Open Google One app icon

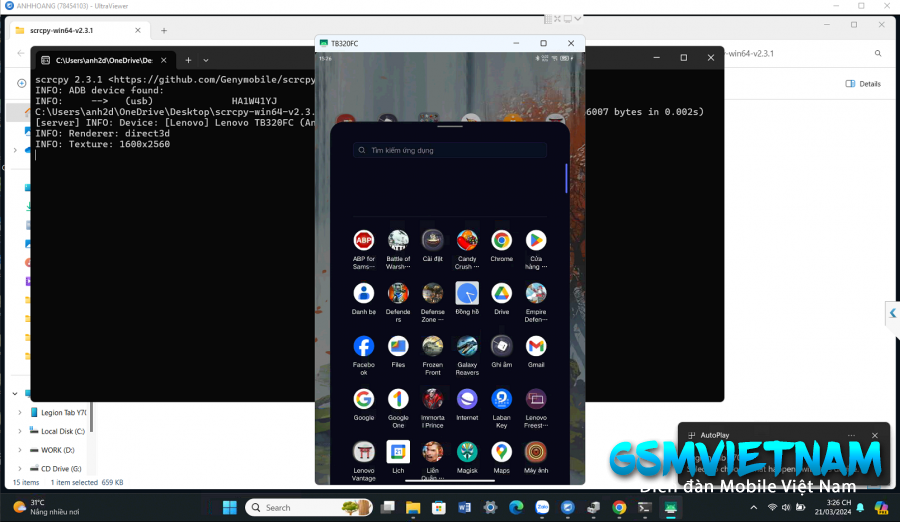point(398,399)
